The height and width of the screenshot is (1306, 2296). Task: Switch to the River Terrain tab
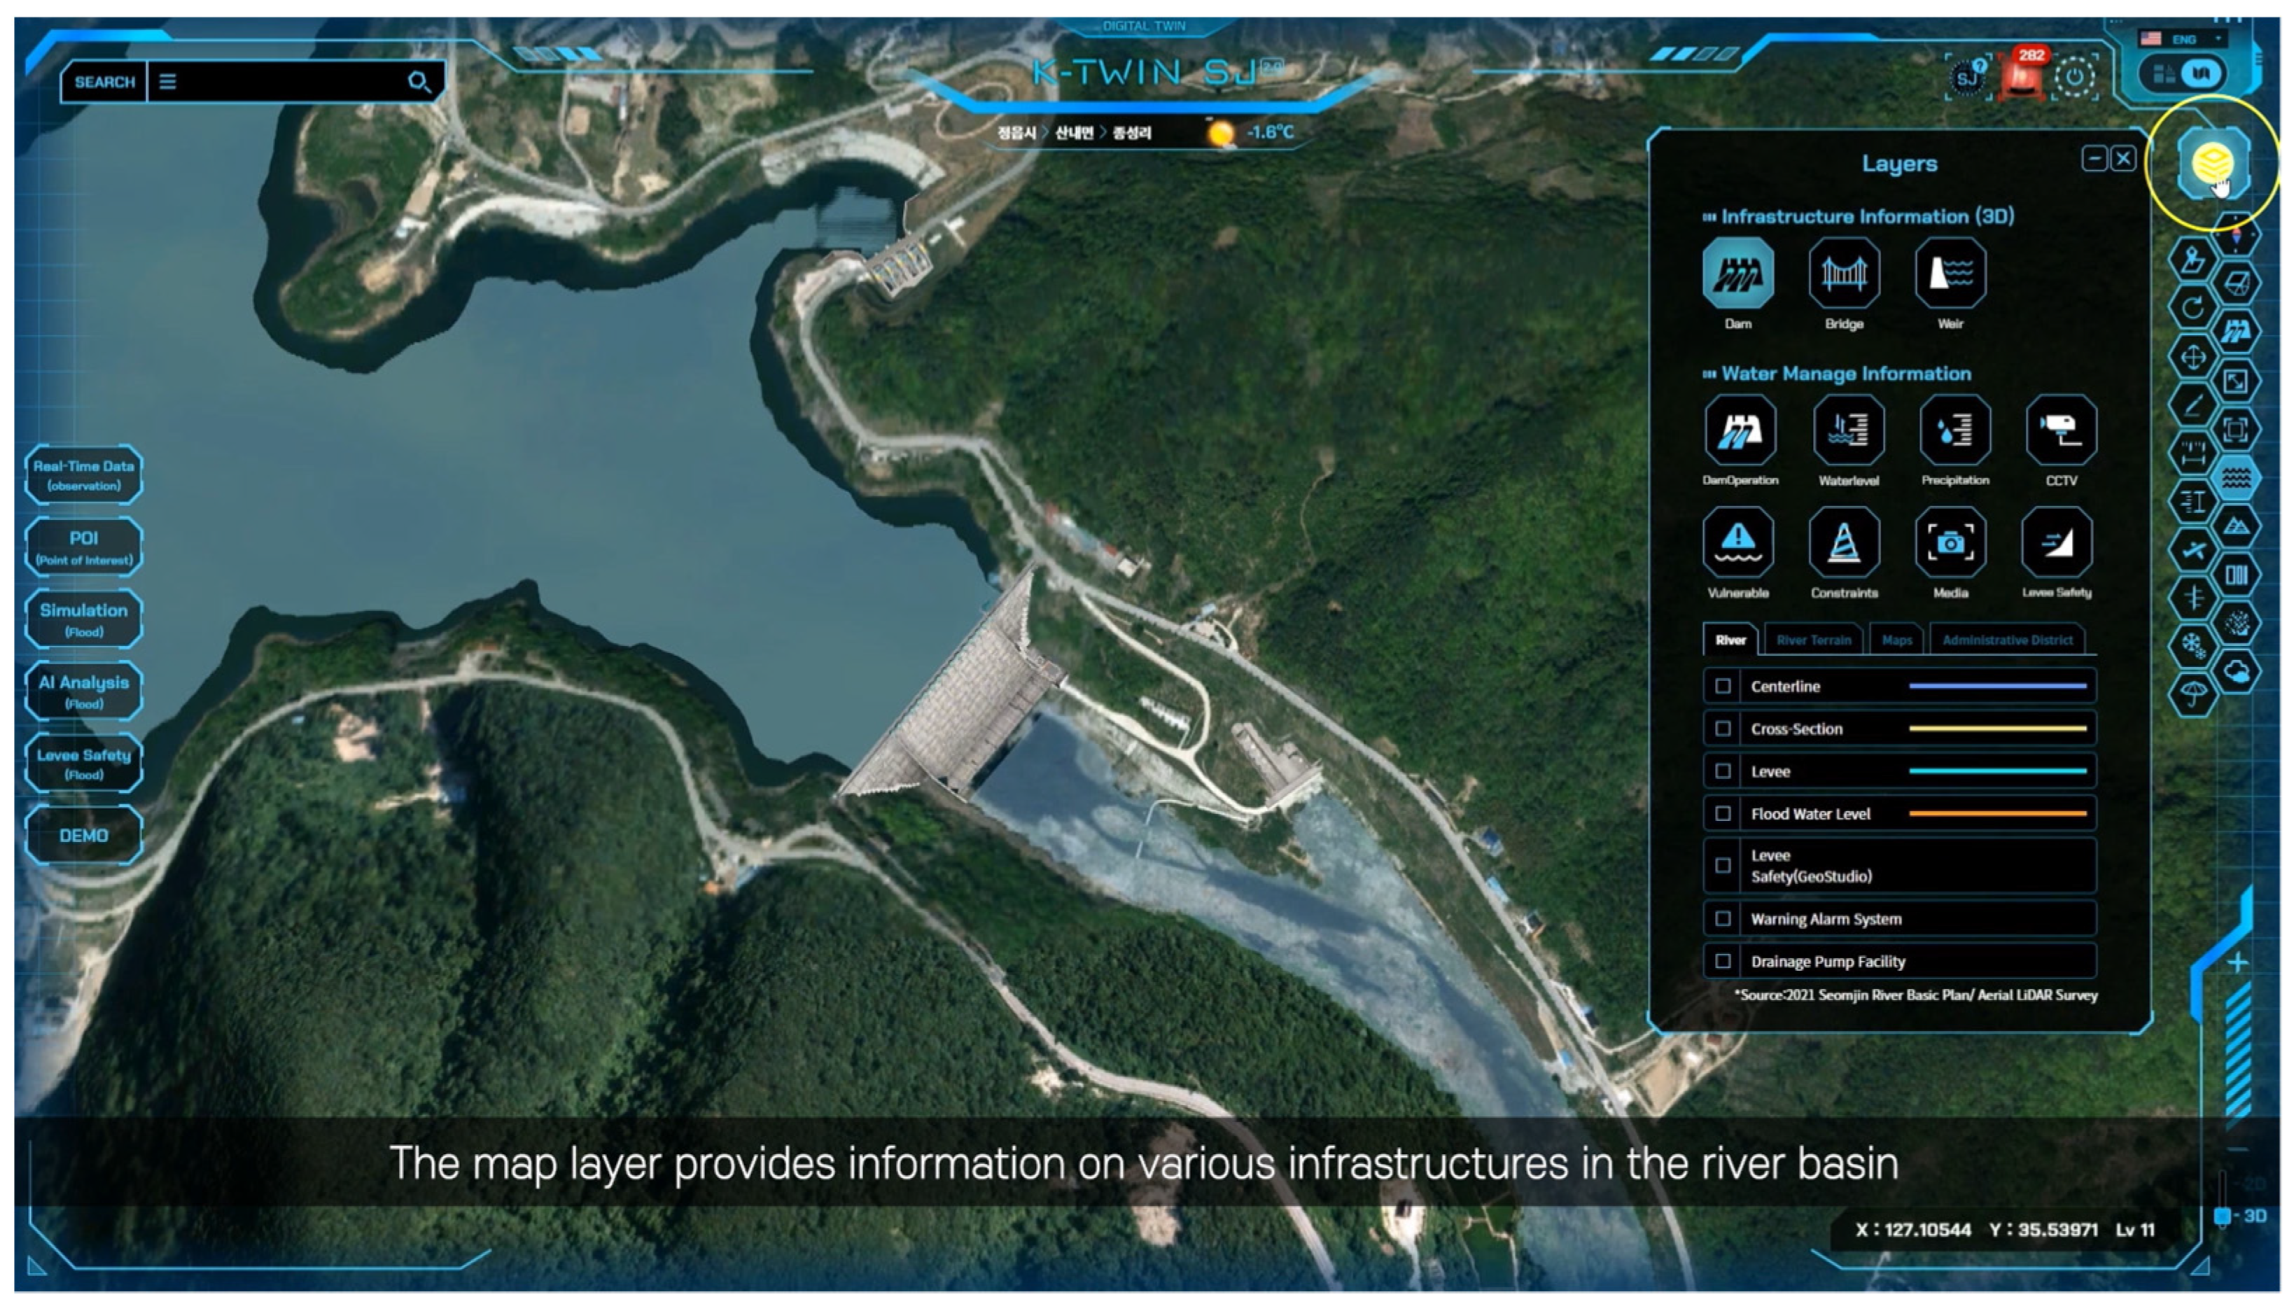click(x=1813, y=640)
